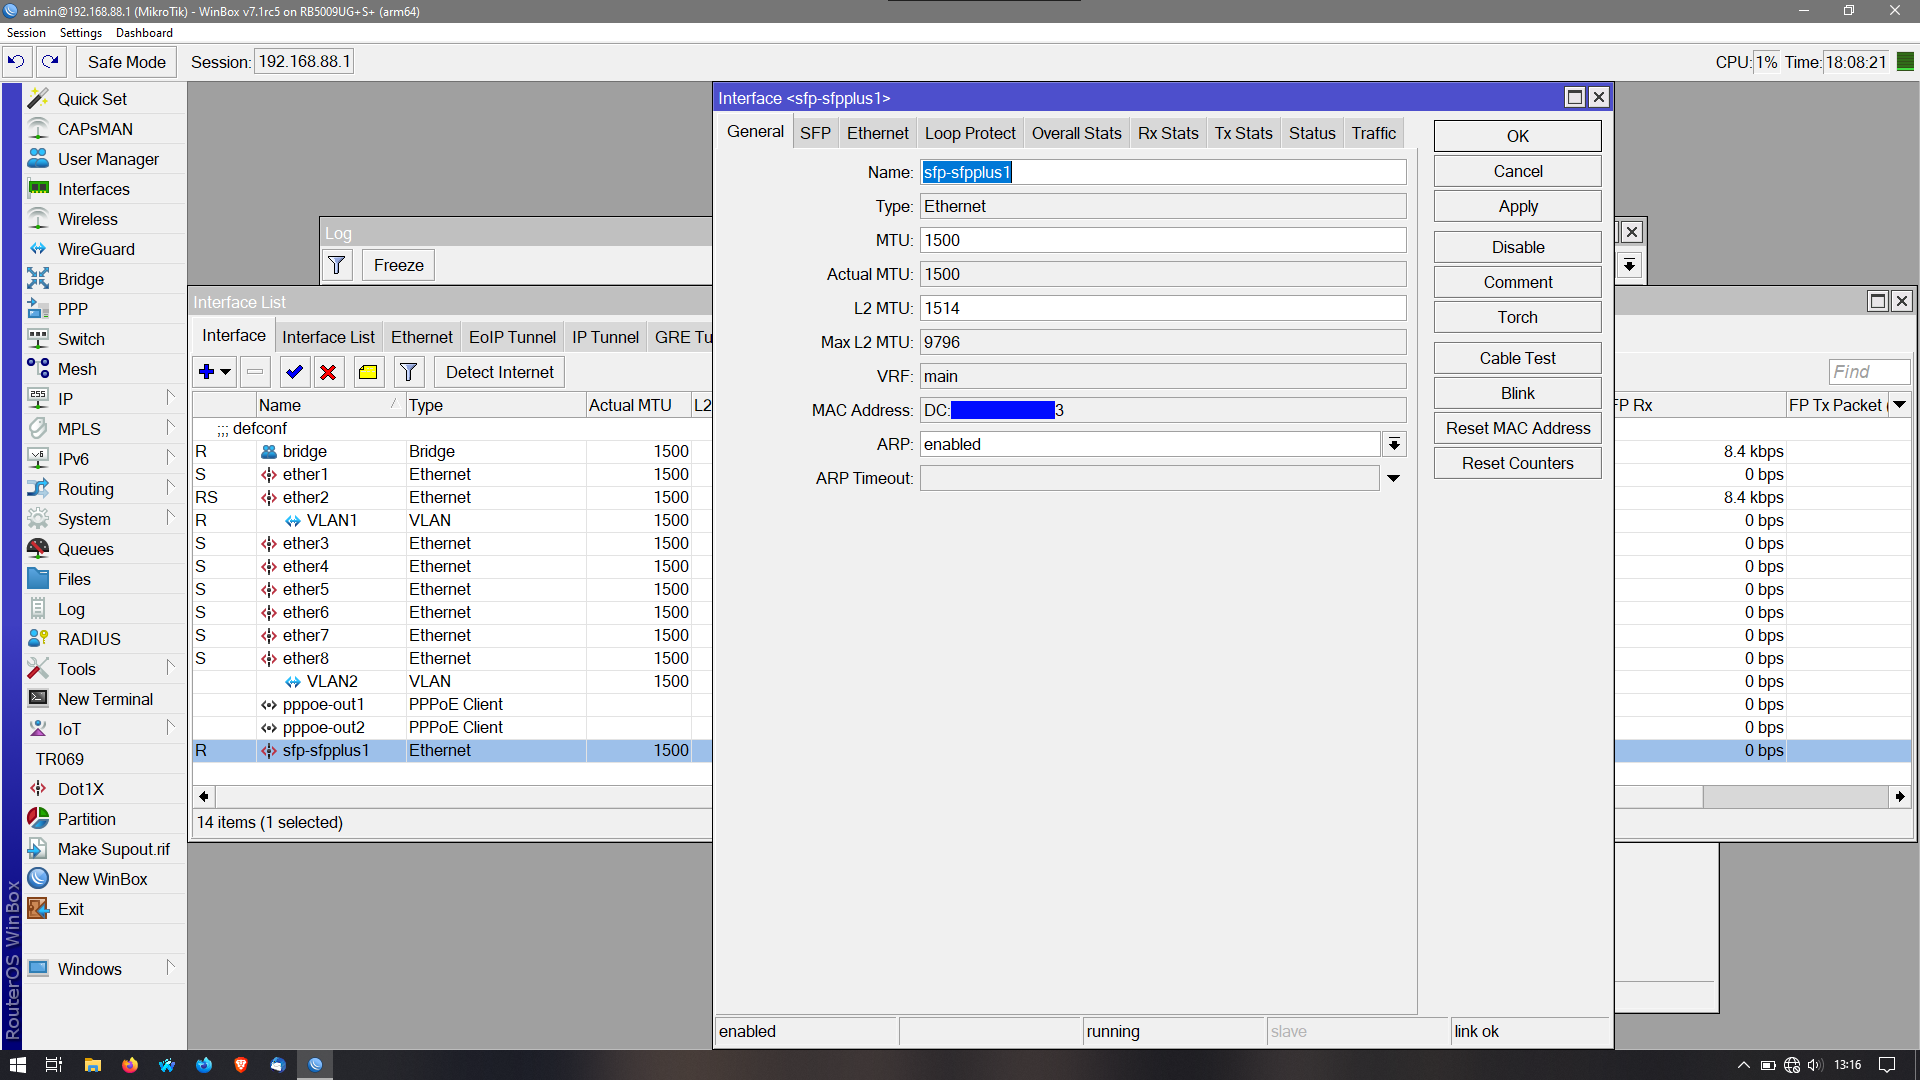This screenshot has height=1080, width=1920.
Task: Open WireGuard from the sidebar
Action: [96, 249]
